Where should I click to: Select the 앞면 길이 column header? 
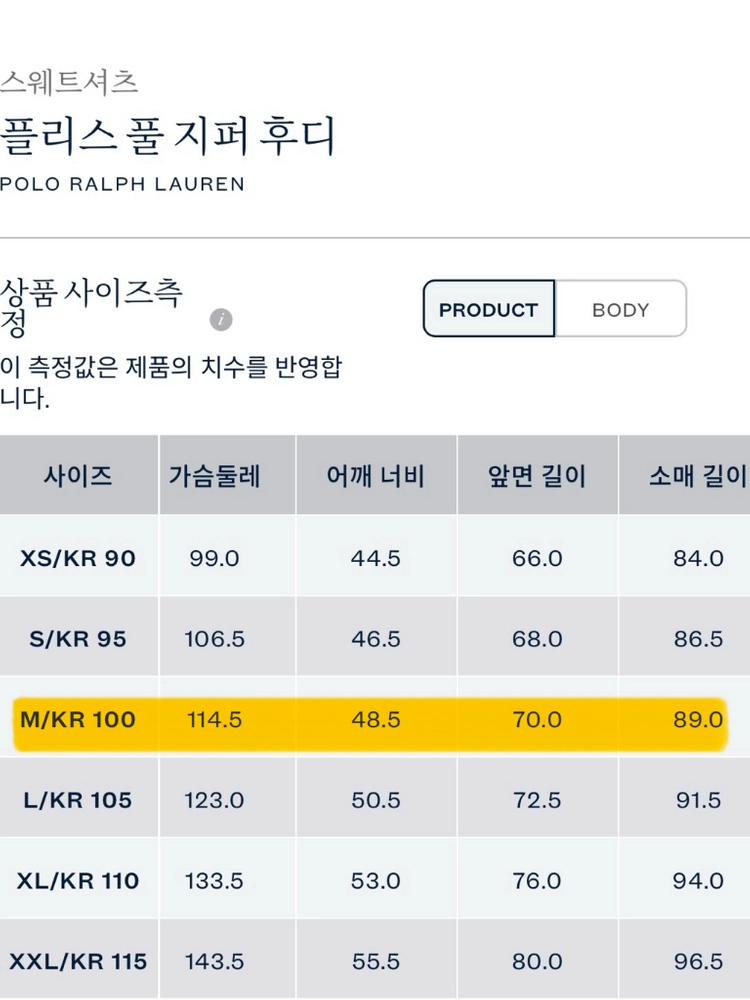click(x=537, y=476)
